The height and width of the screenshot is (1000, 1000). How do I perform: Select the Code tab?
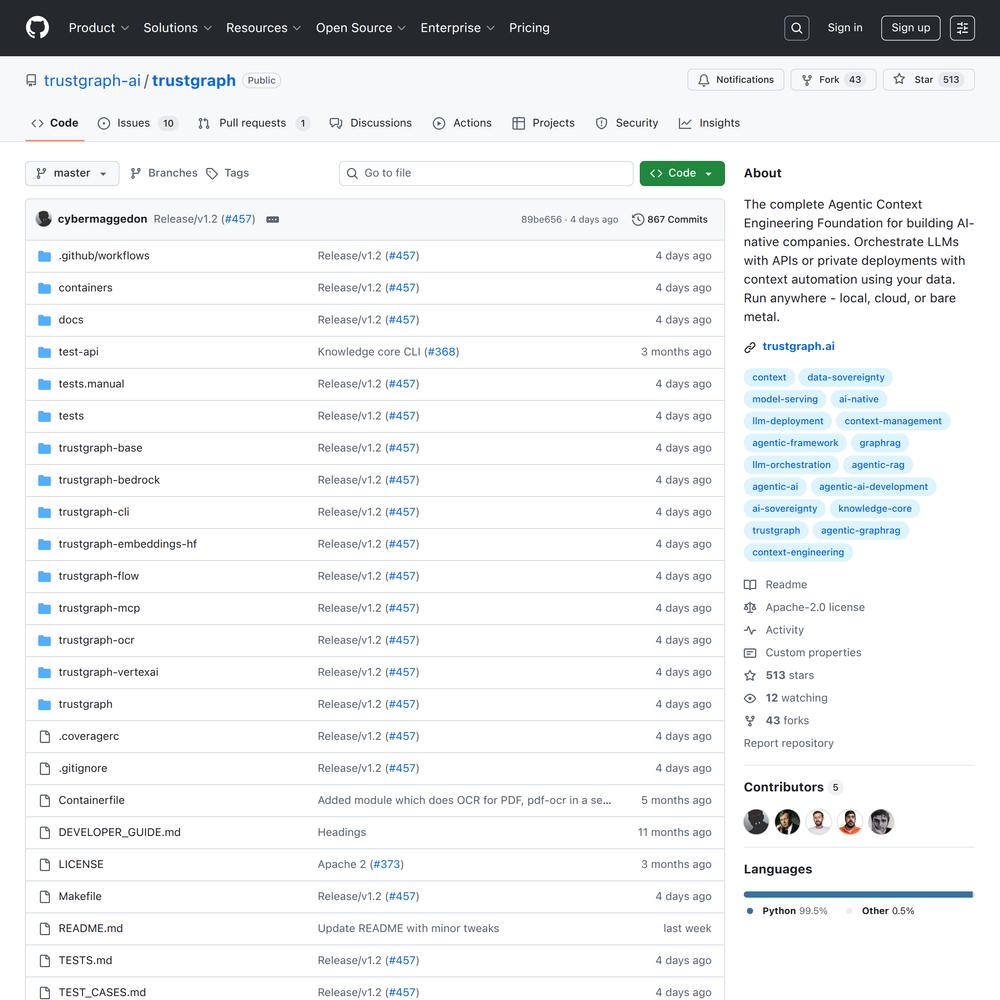coord(55,123)
